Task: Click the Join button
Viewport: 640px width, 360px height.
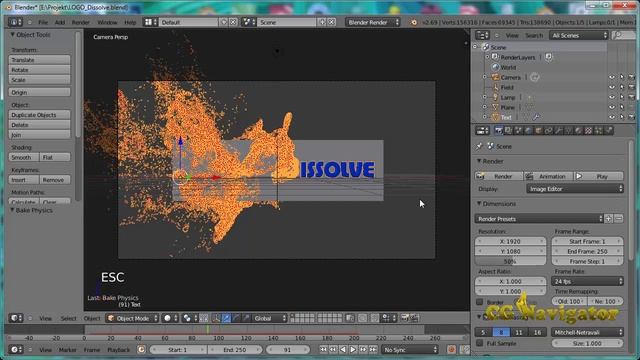Action: 39,135
